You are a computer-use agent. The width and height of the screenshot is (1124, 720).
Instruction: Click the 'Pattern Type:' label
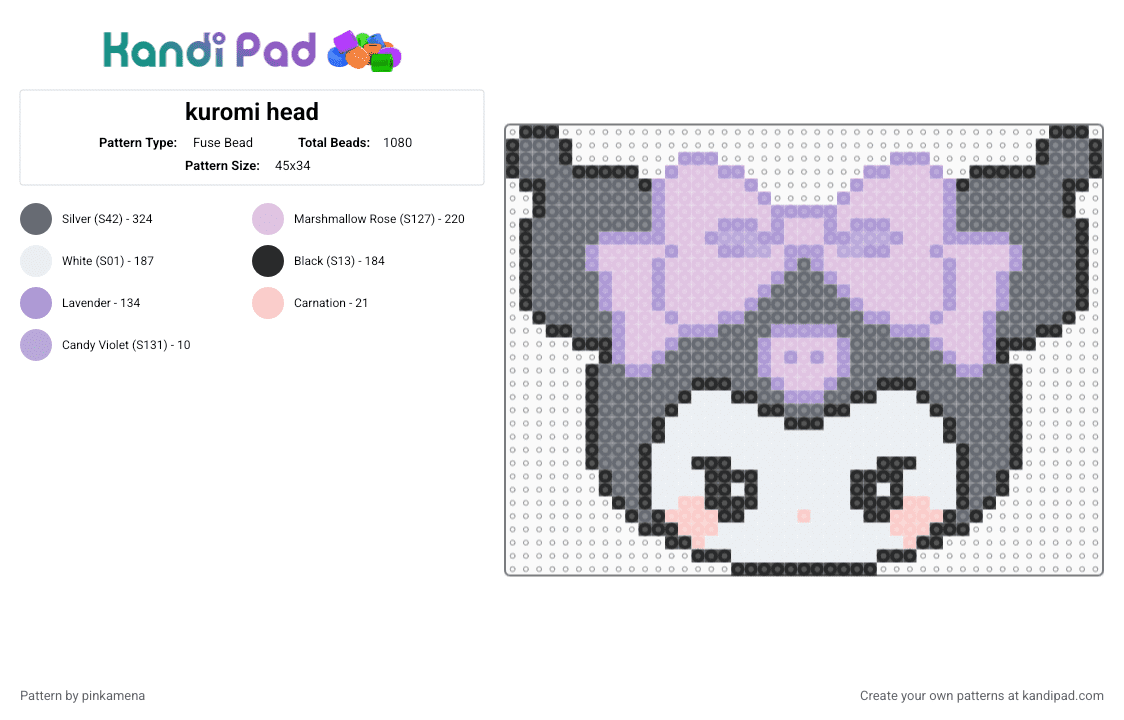point(138,143)
